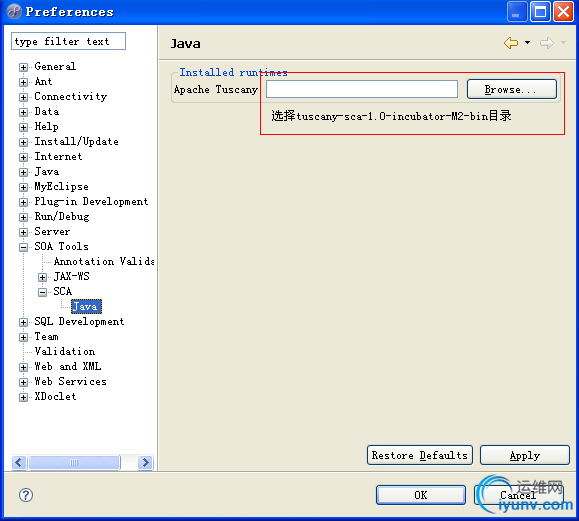Close the Preferences window
Screen dimensions: 579x521
[563, 12]
